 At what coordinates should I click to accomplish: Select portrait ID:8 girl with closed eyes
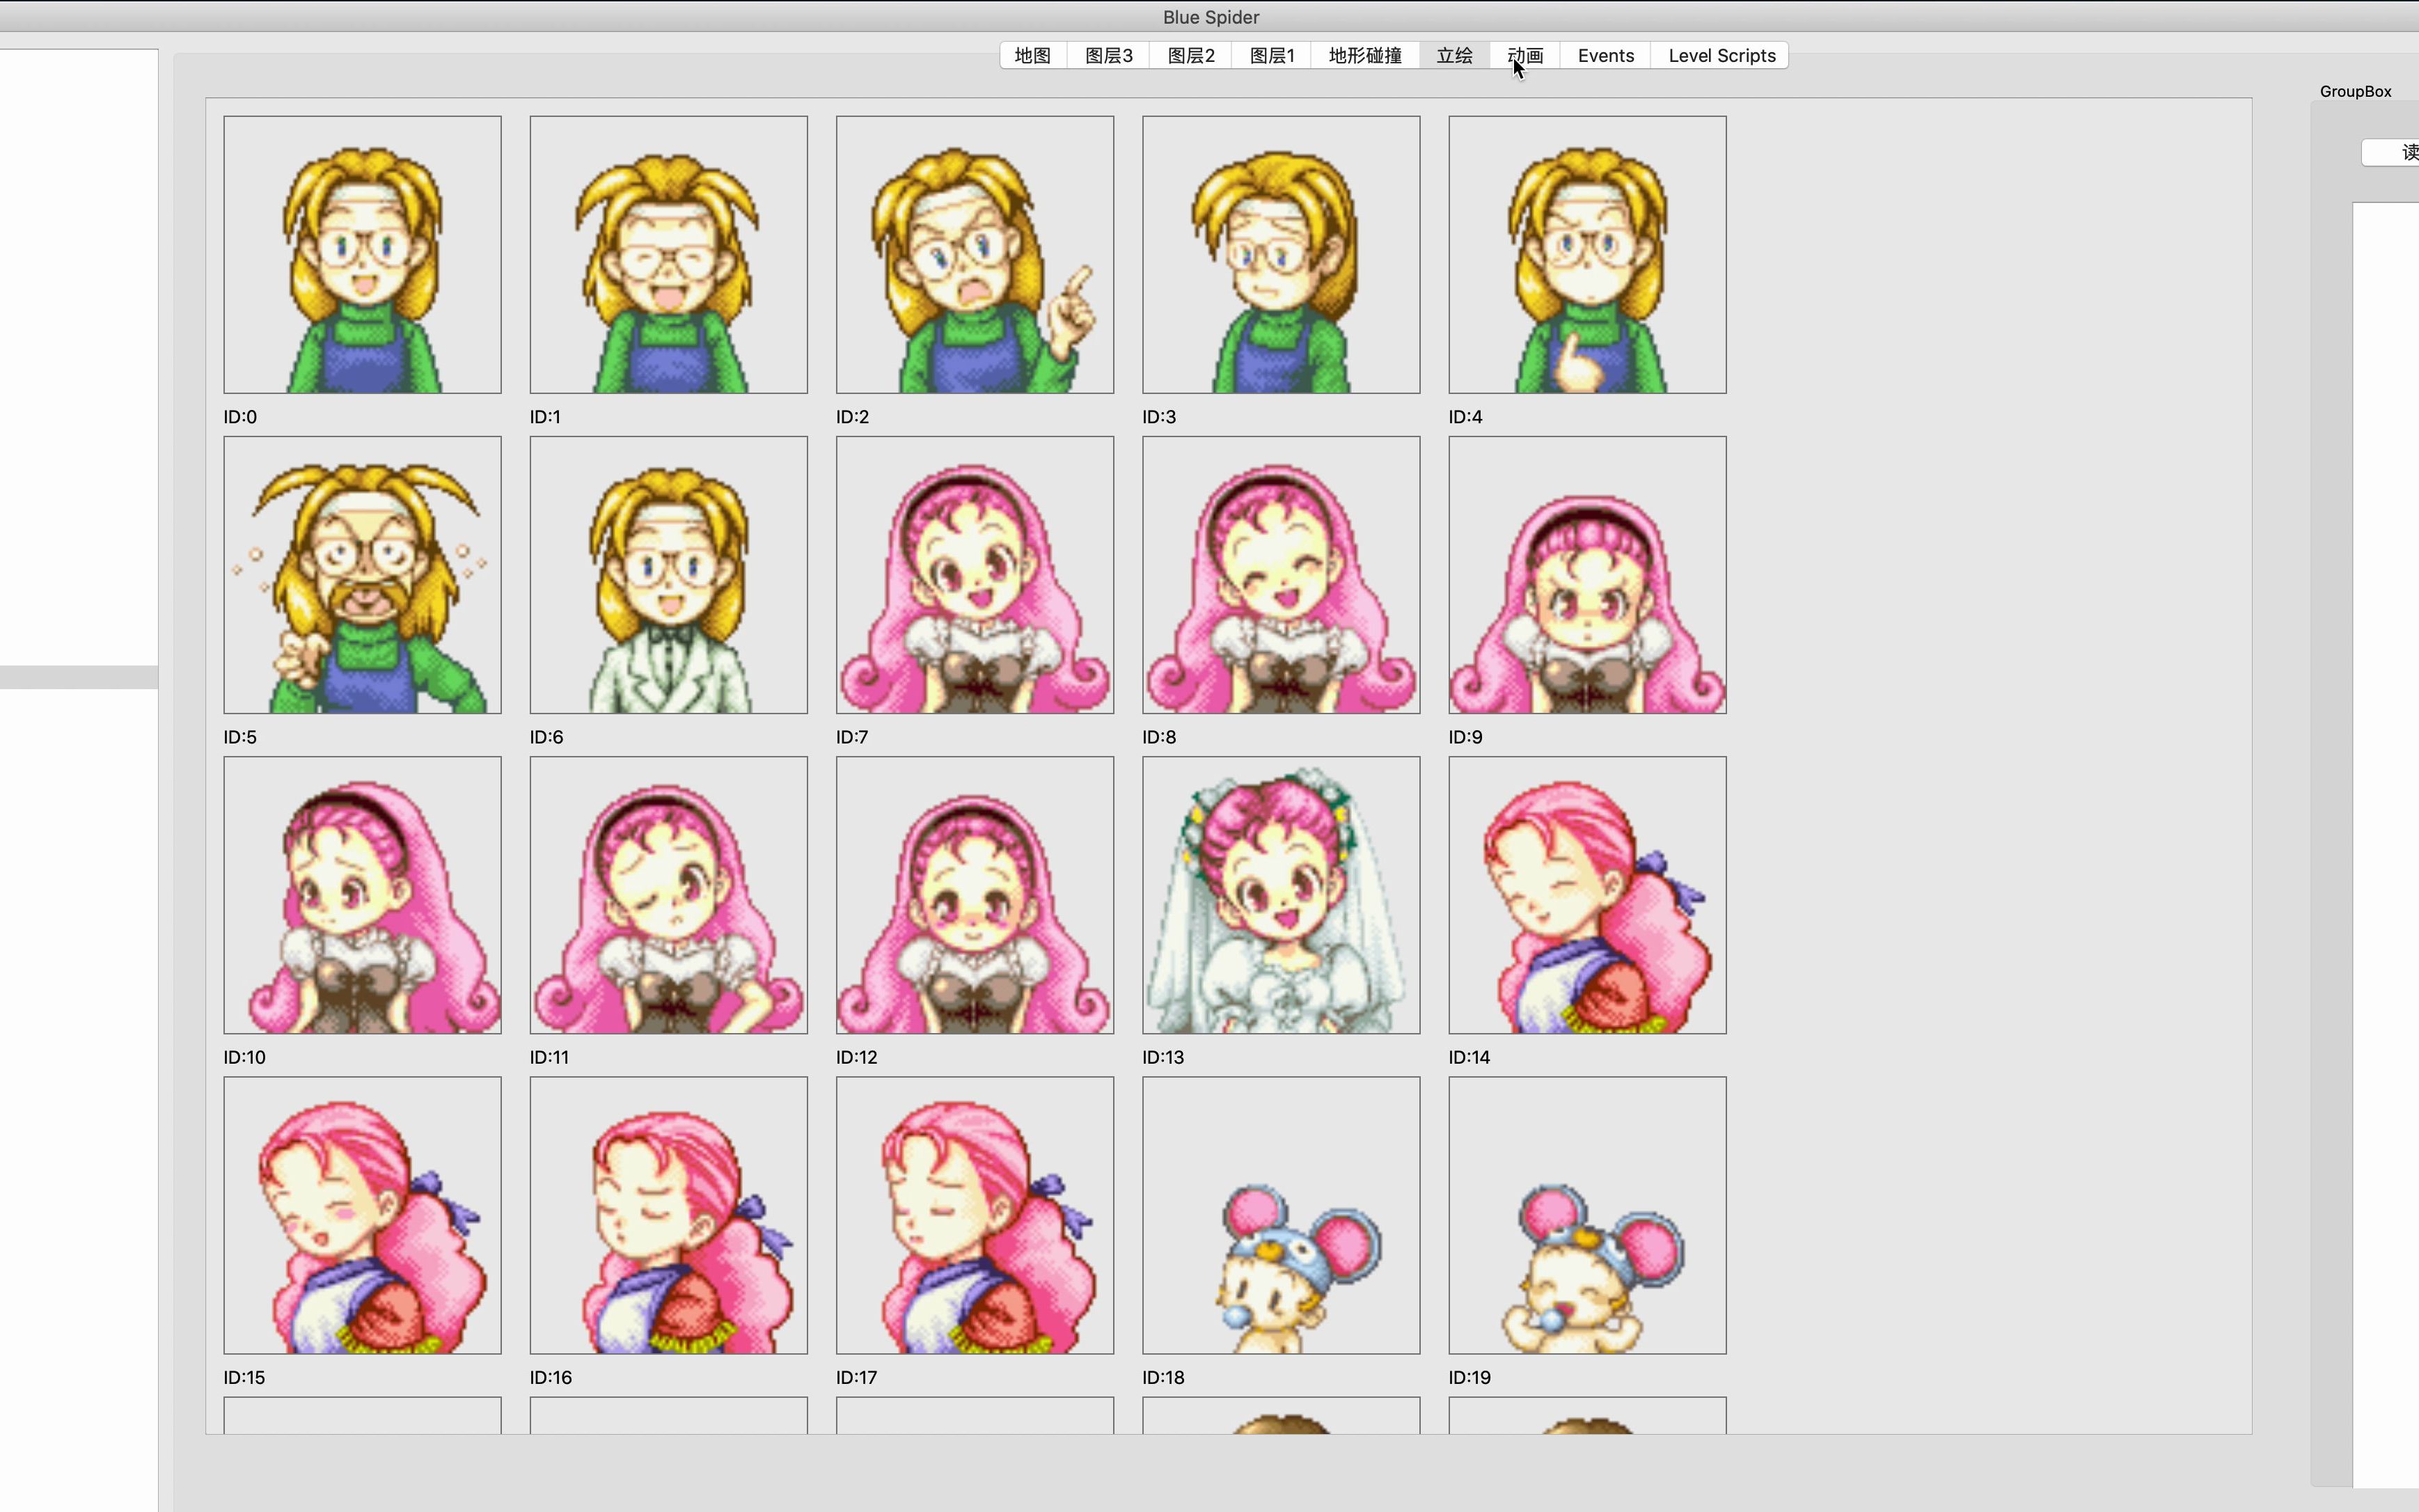[x=1281, y=575]
